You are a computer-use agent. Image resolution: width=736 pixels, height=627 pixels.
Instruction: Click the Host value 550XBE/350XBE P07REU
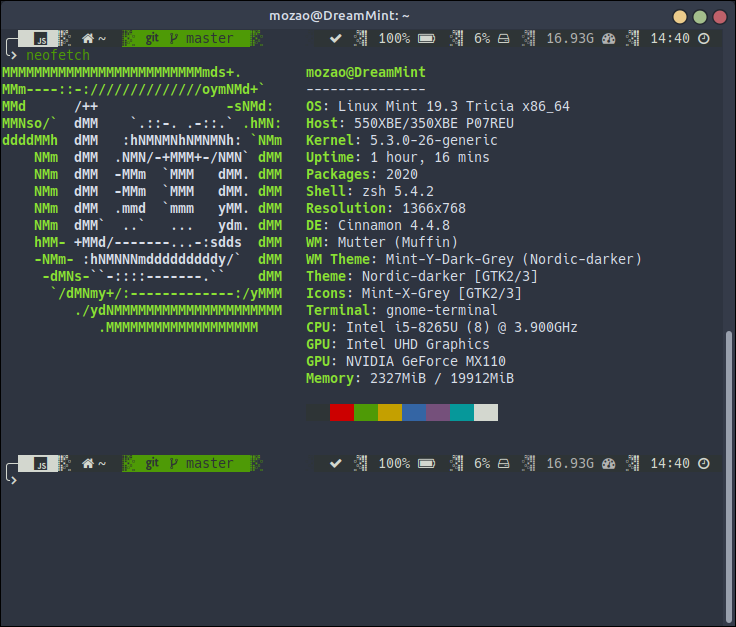point(434,123)
